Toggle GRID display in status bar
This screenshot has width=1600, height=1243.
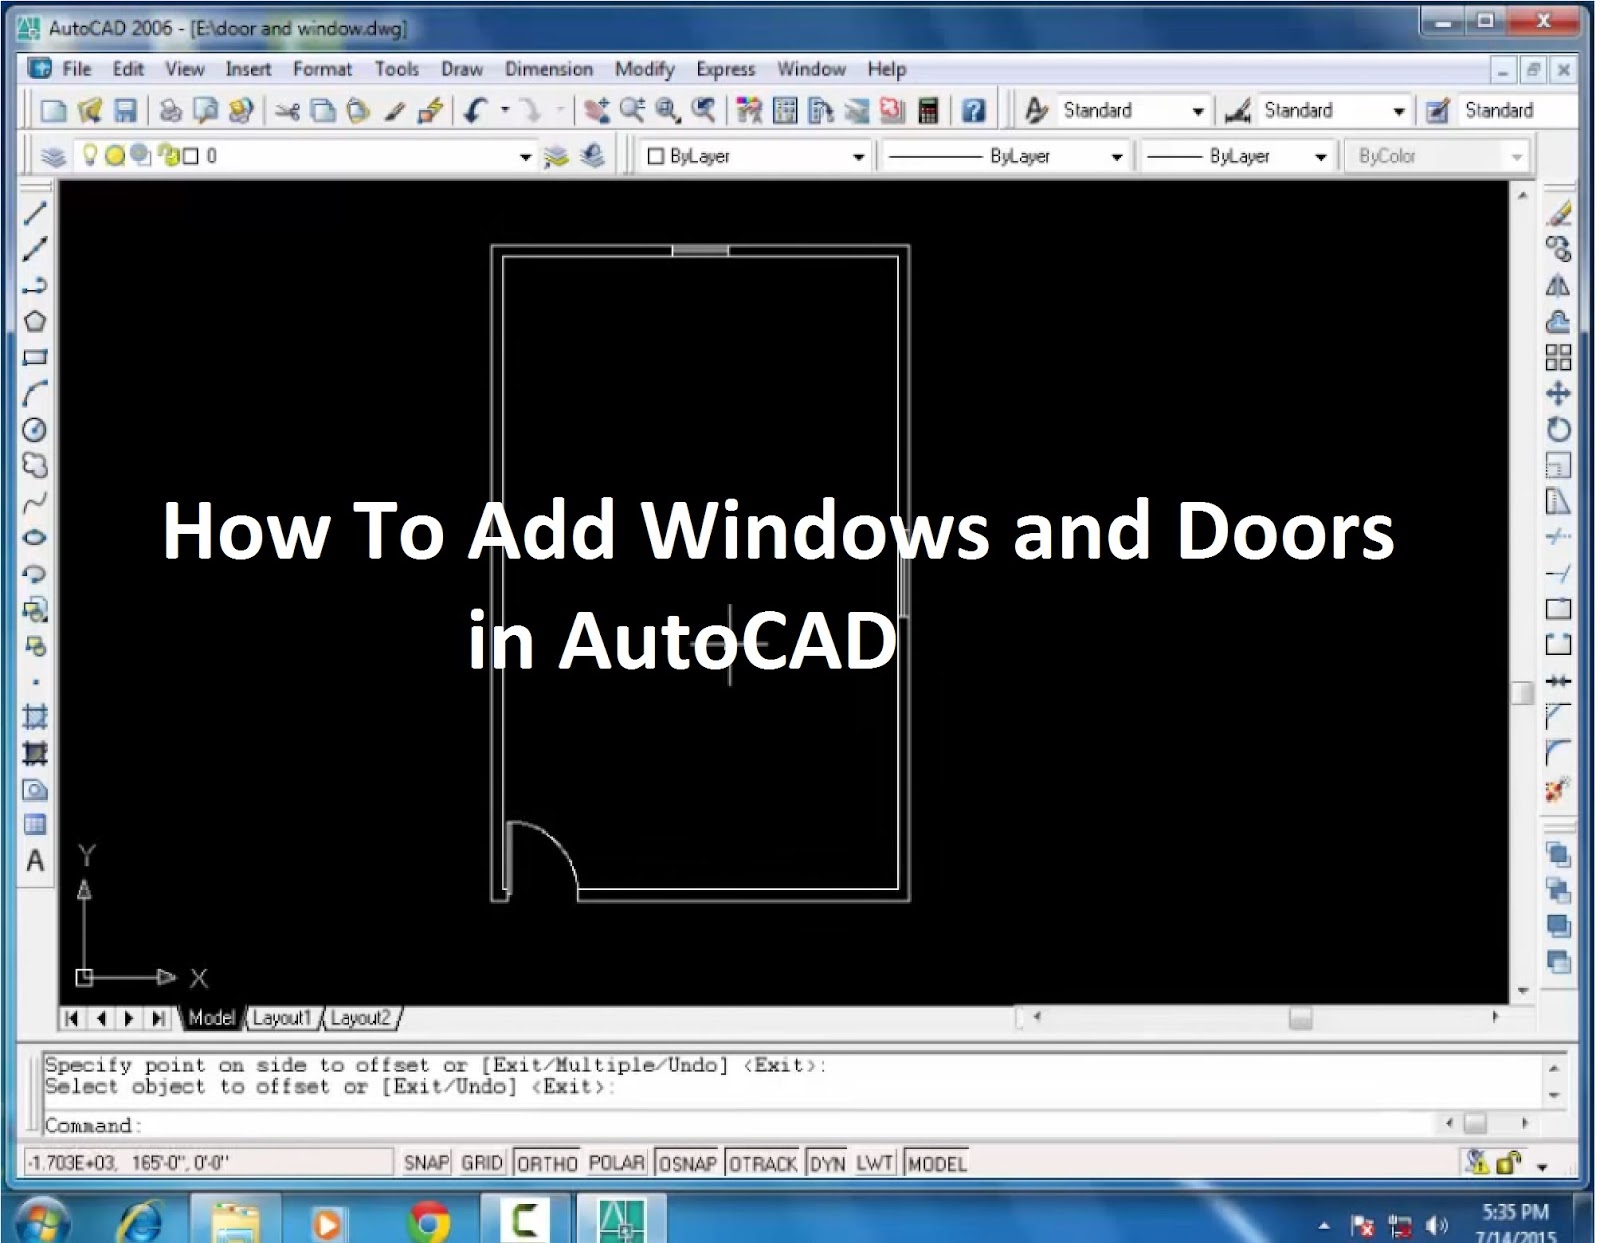482,1163
